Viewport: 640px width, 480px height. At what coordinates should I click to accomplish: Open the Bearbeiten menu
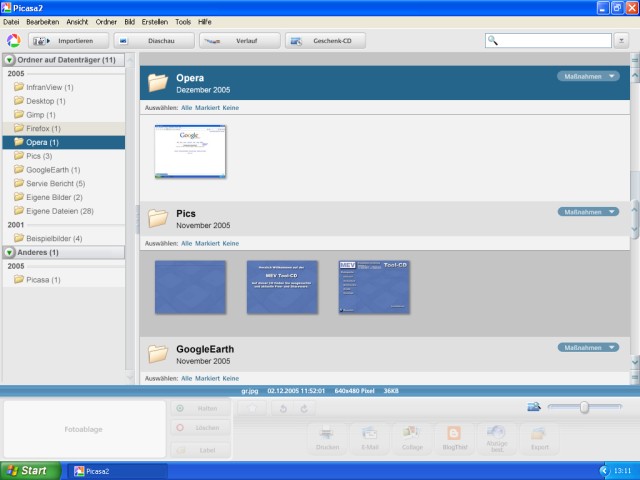coord(42,22)
